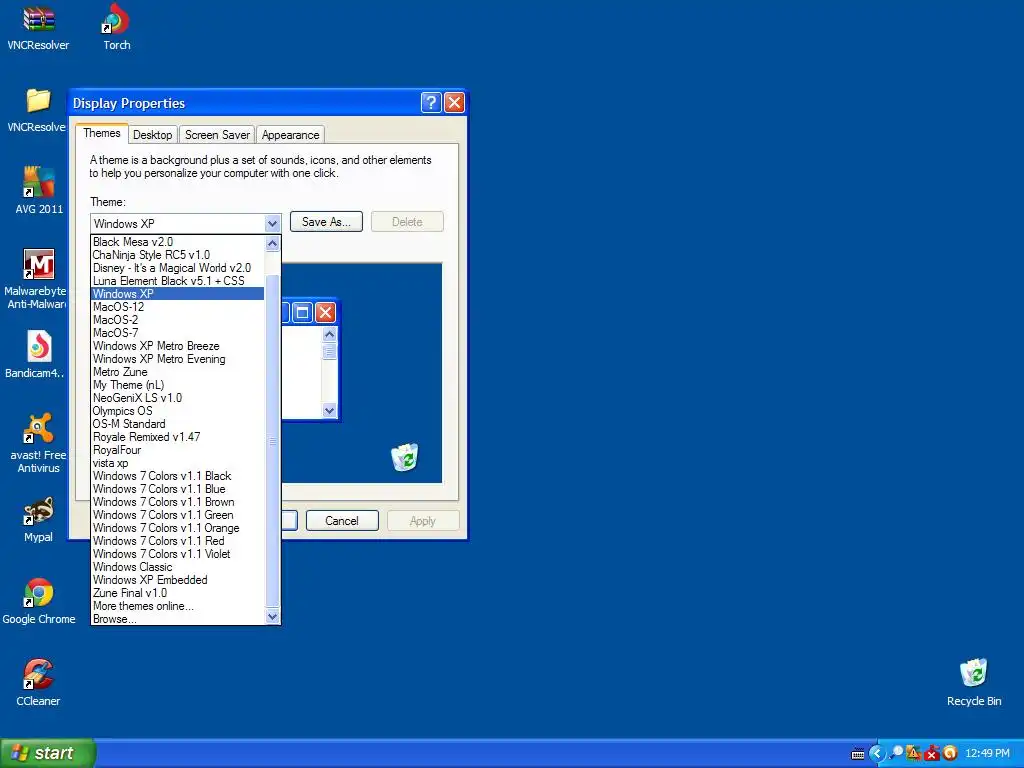Pick RoyalFour theme

(x=178, y=450)
